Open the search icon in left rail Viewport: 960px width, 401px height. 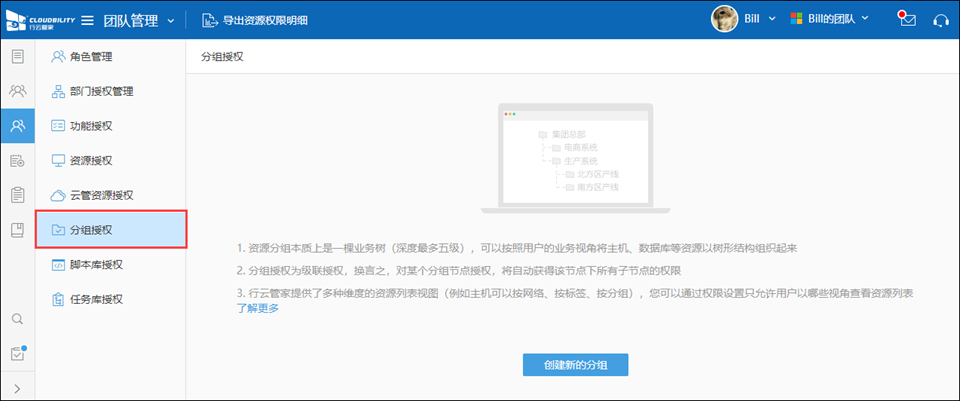click(17, 319)
